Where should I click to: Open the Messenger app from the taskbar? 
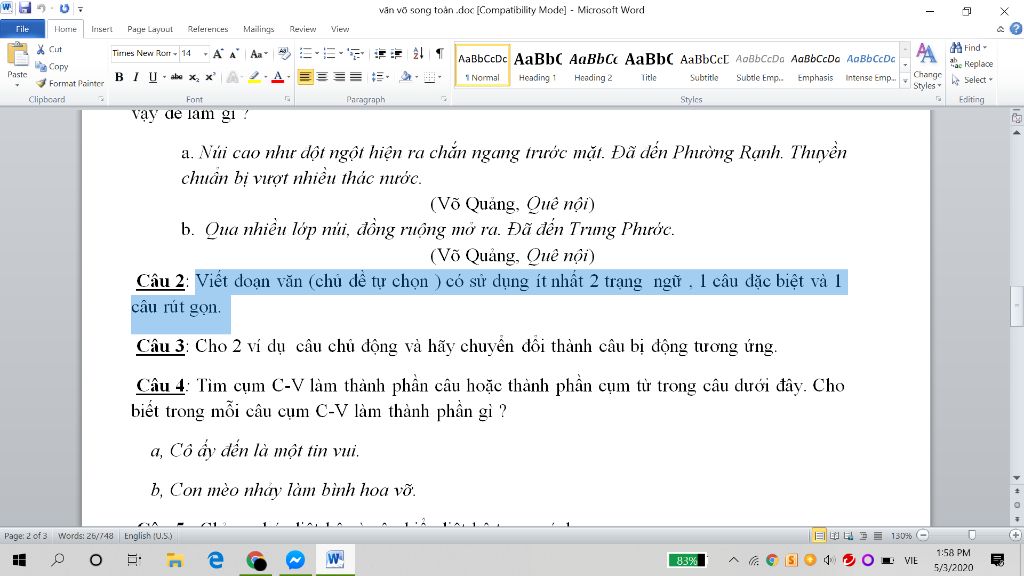pyautogui.click(x=295, y=560)
